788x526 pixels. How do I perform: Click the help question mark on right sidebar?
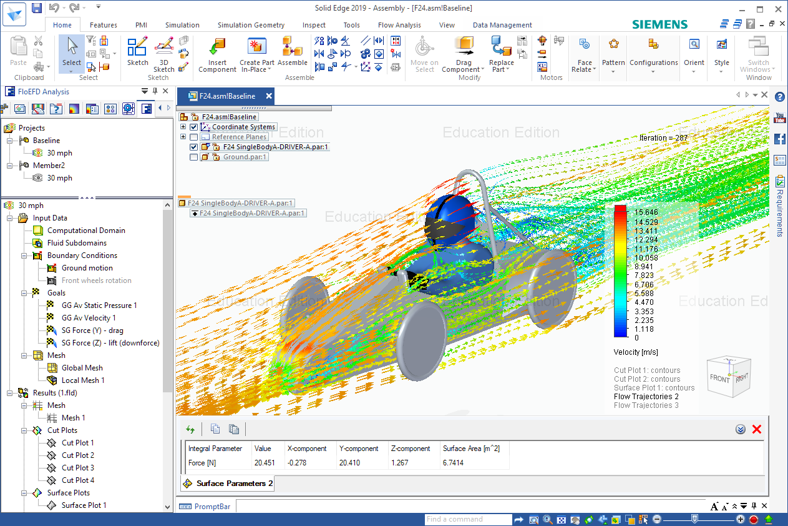(779, 97)
